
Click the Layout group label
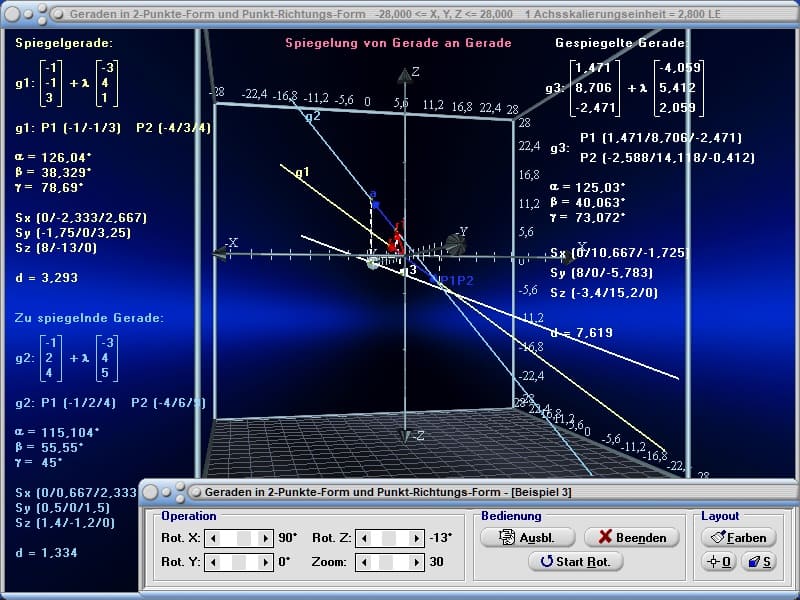tap(720, 516)
